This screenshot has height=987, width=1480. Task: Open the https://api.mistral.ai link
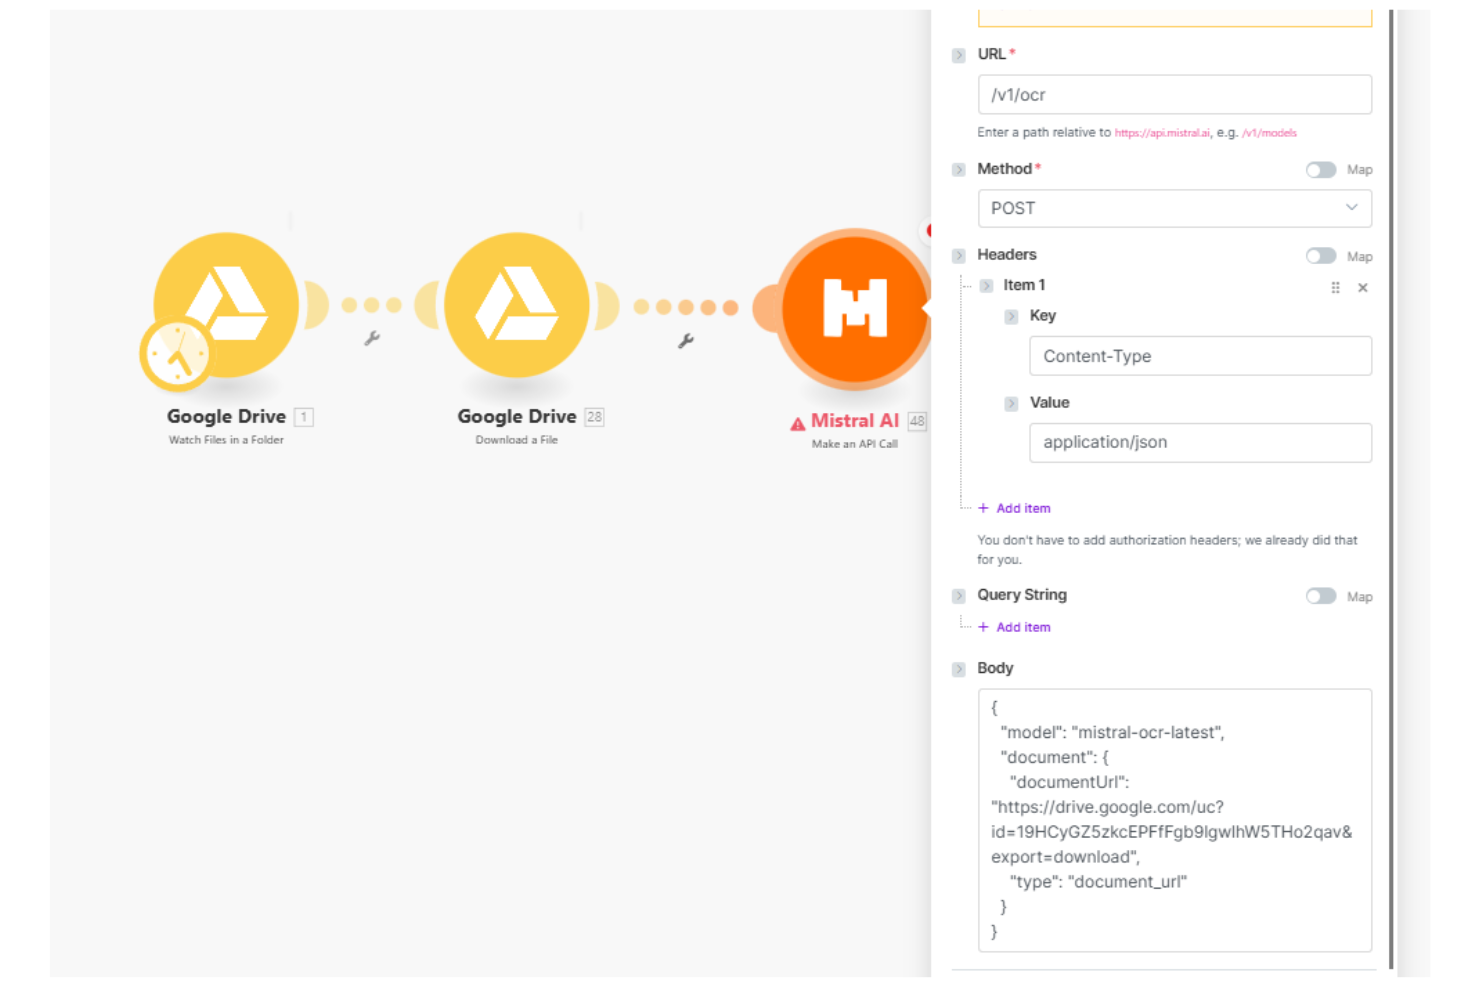point(1162,132)
